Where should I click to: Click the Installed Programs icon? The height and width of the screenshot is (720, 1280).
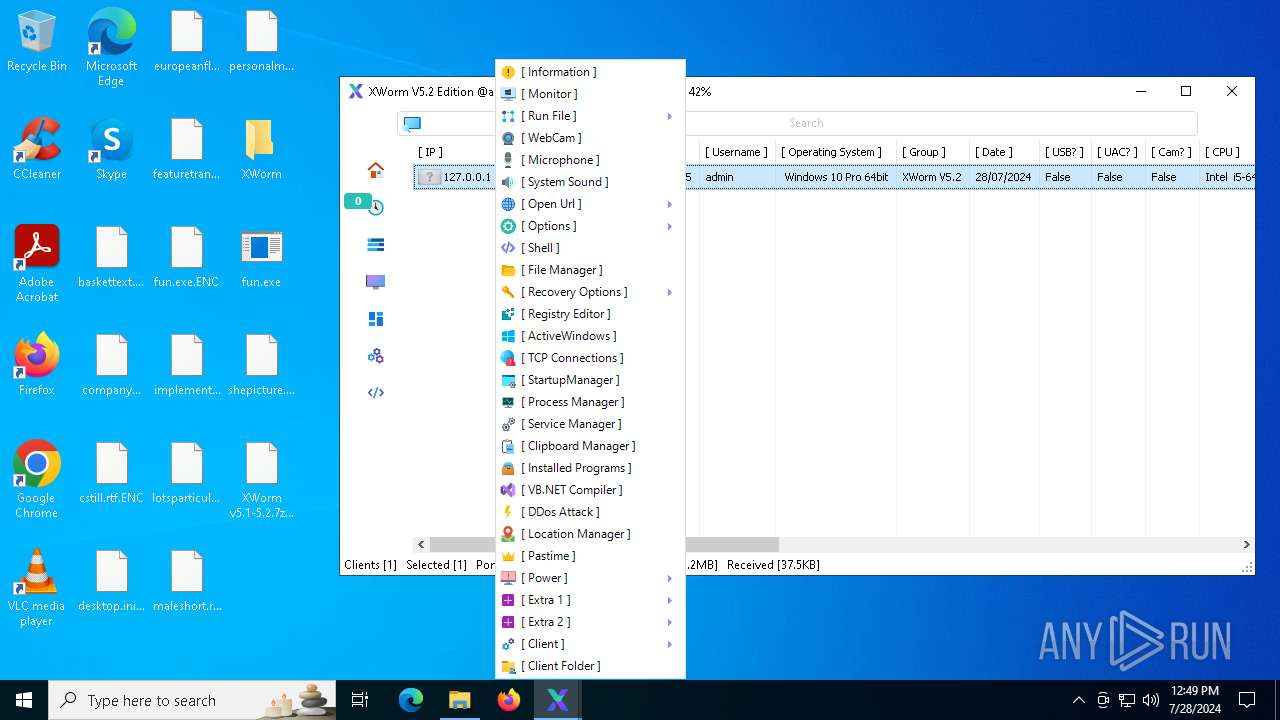508,468
